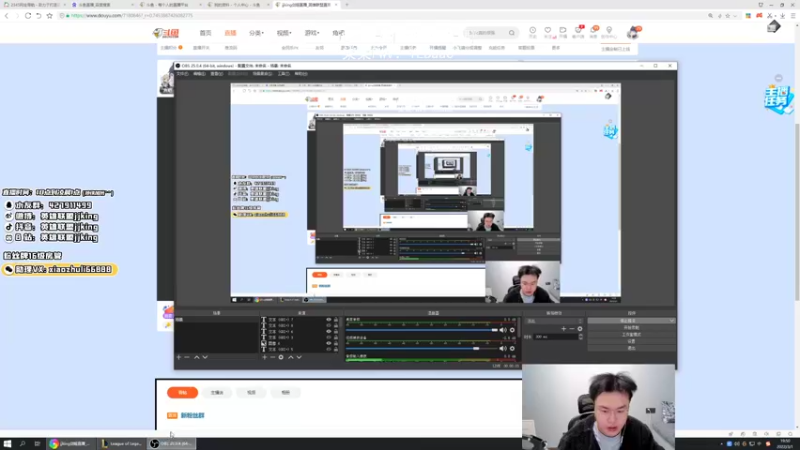
Task: Toggle visibility of second text source
Action: point(329,326)
